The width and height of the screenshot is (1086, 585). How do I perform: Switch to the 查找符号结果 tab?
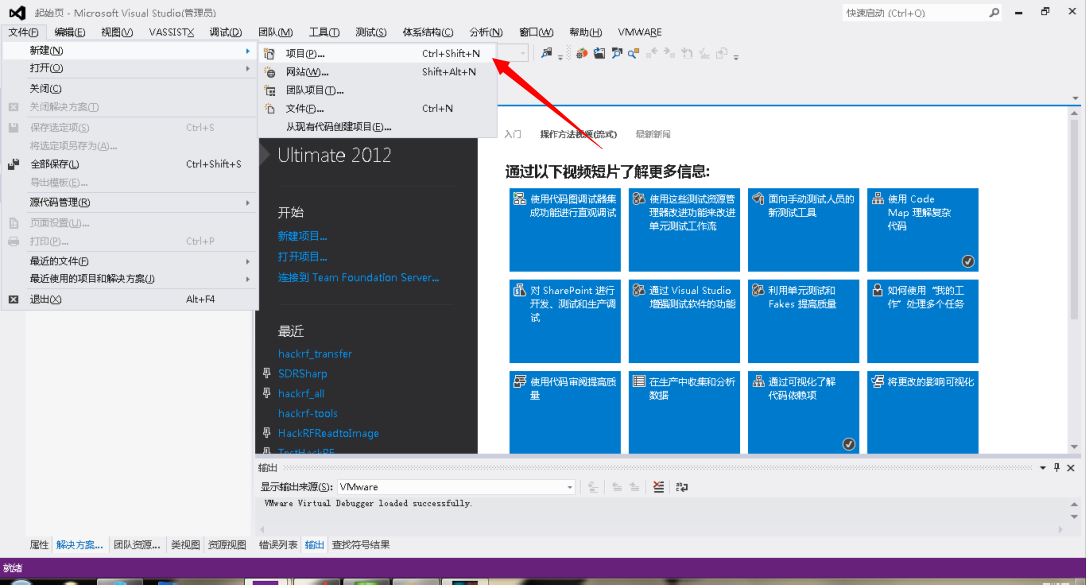point(361,545)
